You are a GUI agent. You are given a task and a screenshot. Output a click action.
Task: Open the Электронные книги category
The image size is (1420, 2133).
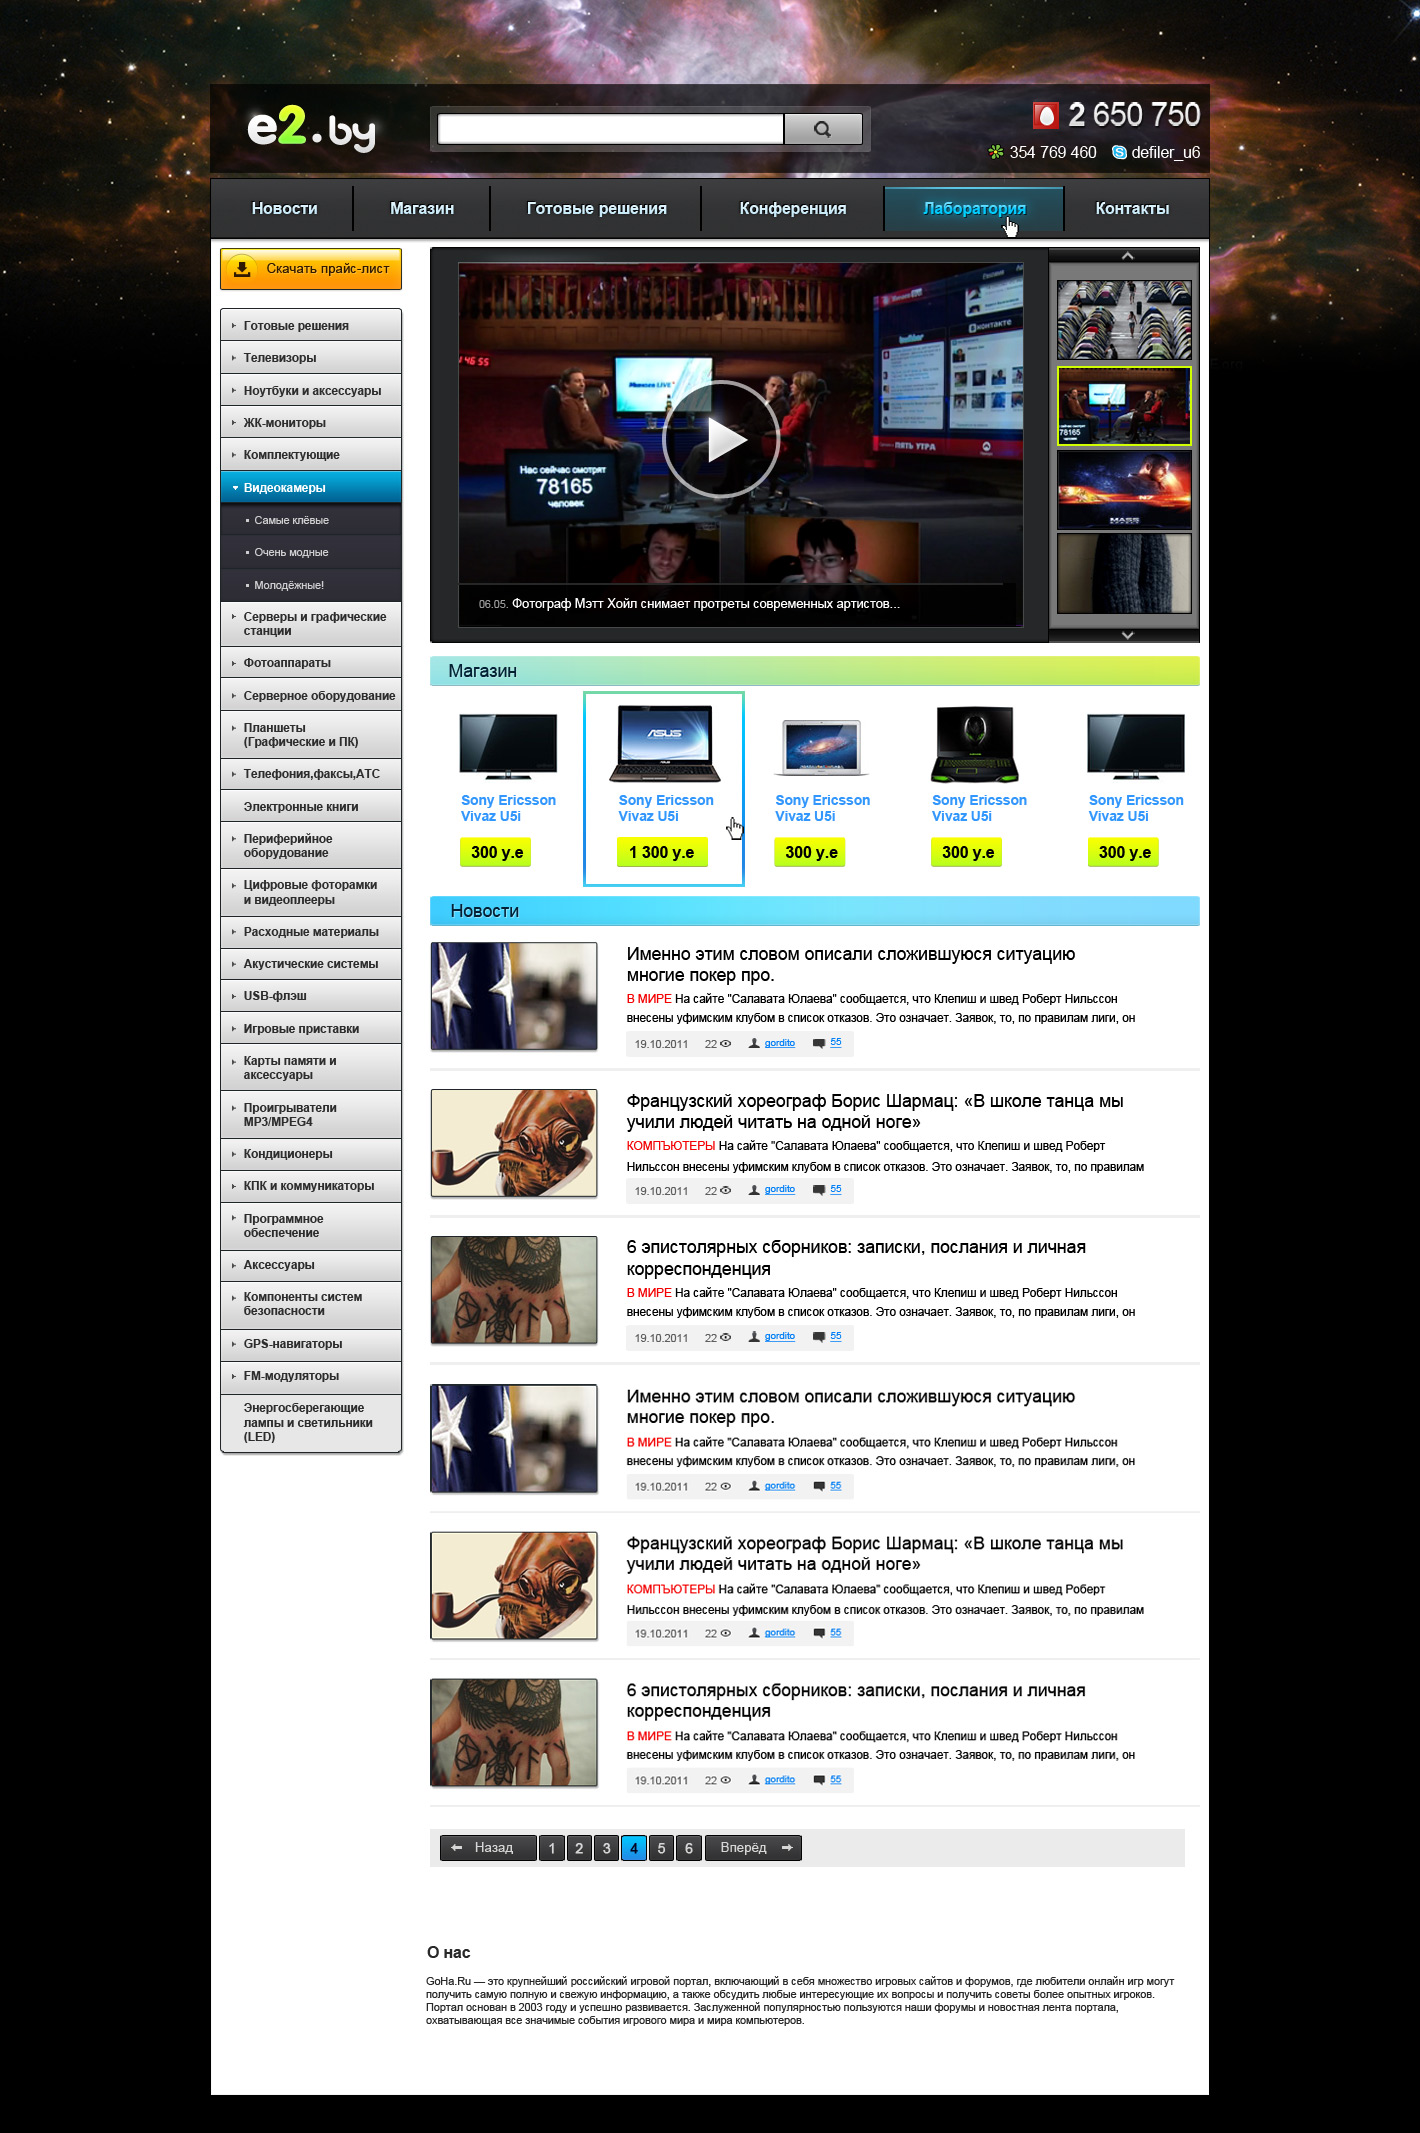(311, 807)
